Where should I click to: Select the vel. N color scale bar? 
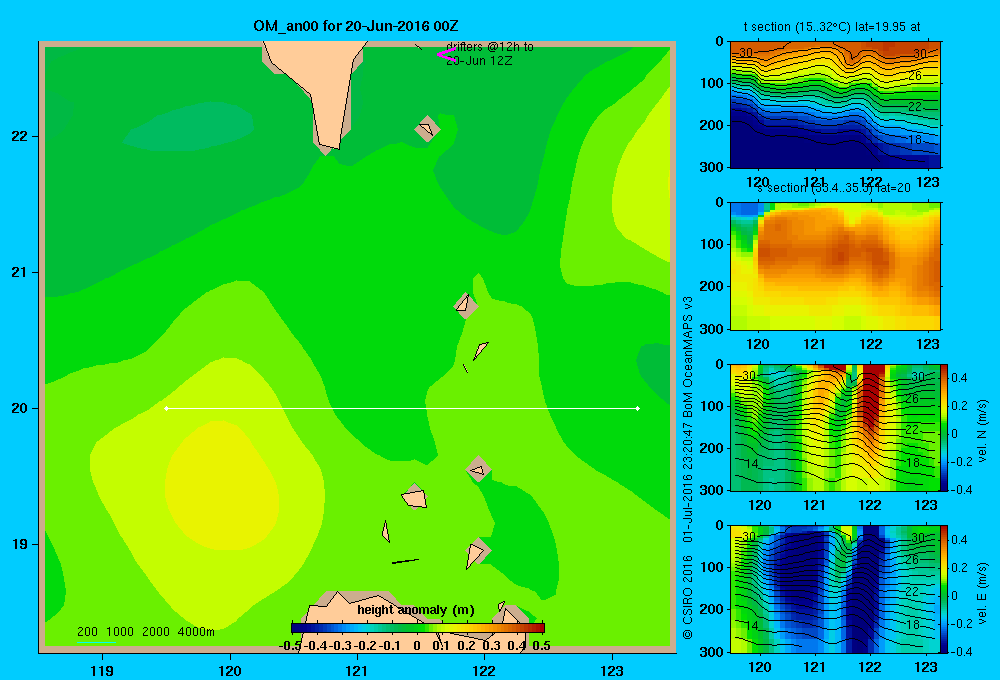coord(944,427)
